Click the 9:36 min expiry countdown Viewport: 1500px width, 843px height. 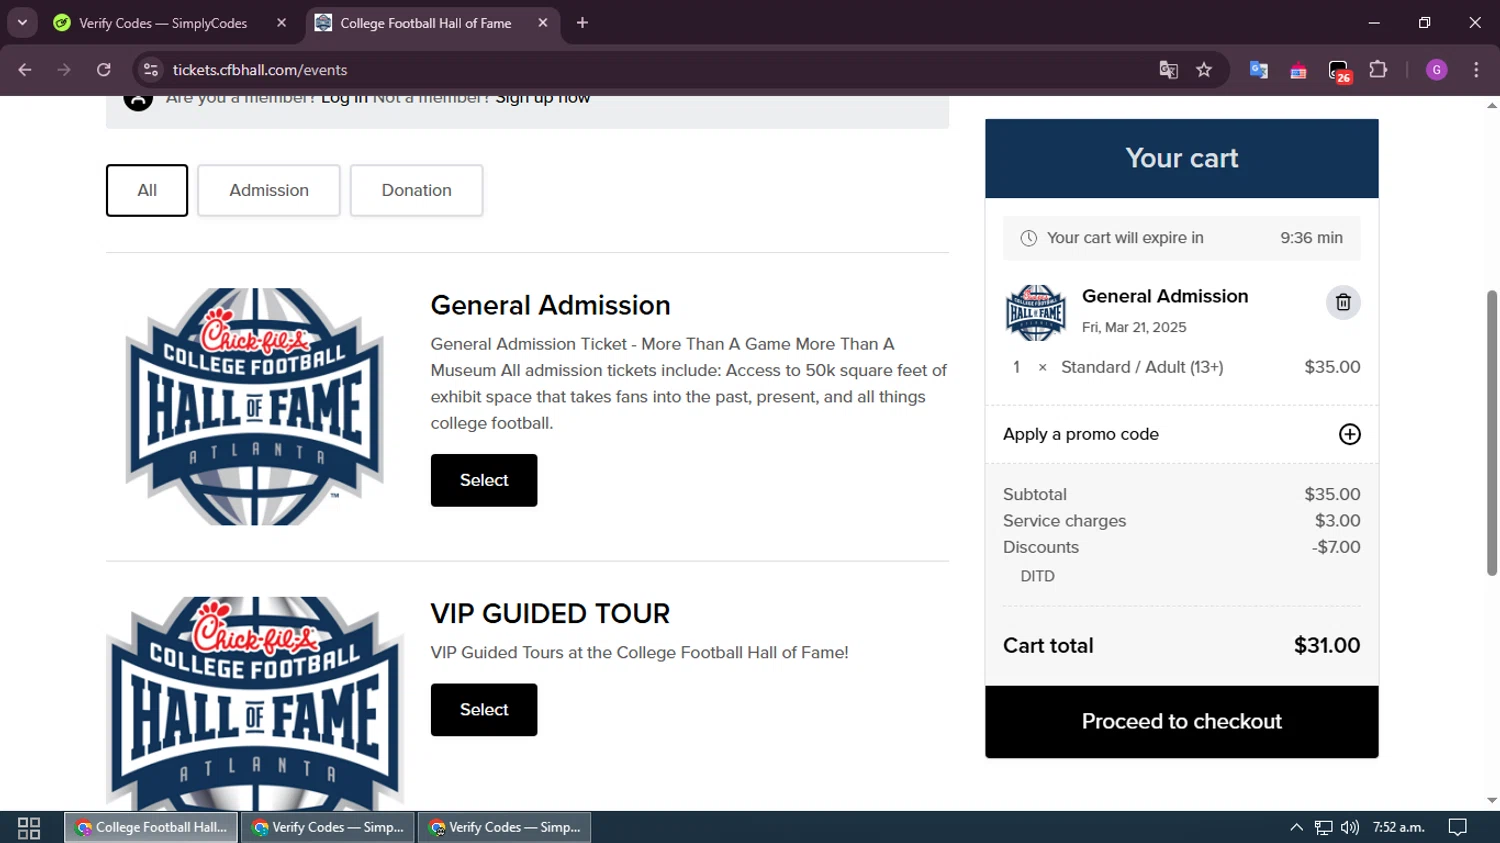coord(1311,238)
